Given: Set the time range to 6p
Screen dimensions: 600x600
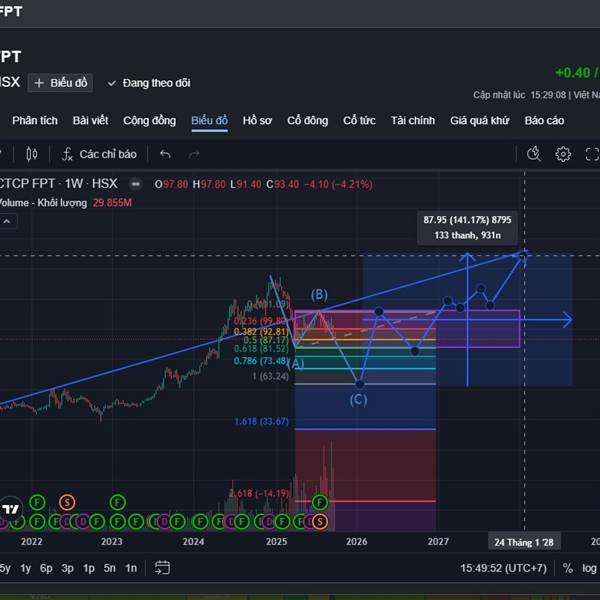Looking at the screenshot, I should (46, 568).
